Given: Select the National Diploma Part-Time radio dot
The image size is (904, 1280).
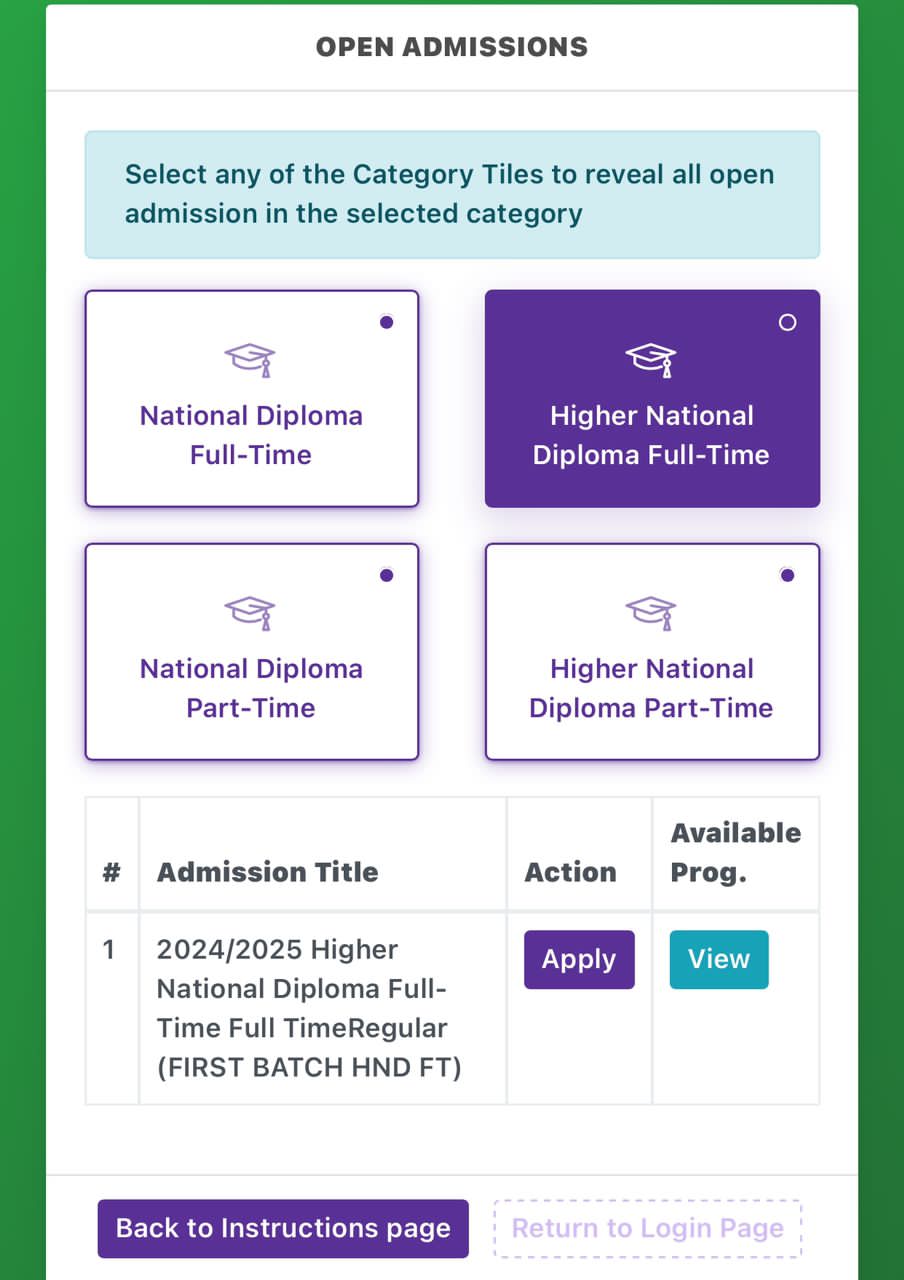Looking at the screenshot, I should pyautogui.click(x=387, y=575).
